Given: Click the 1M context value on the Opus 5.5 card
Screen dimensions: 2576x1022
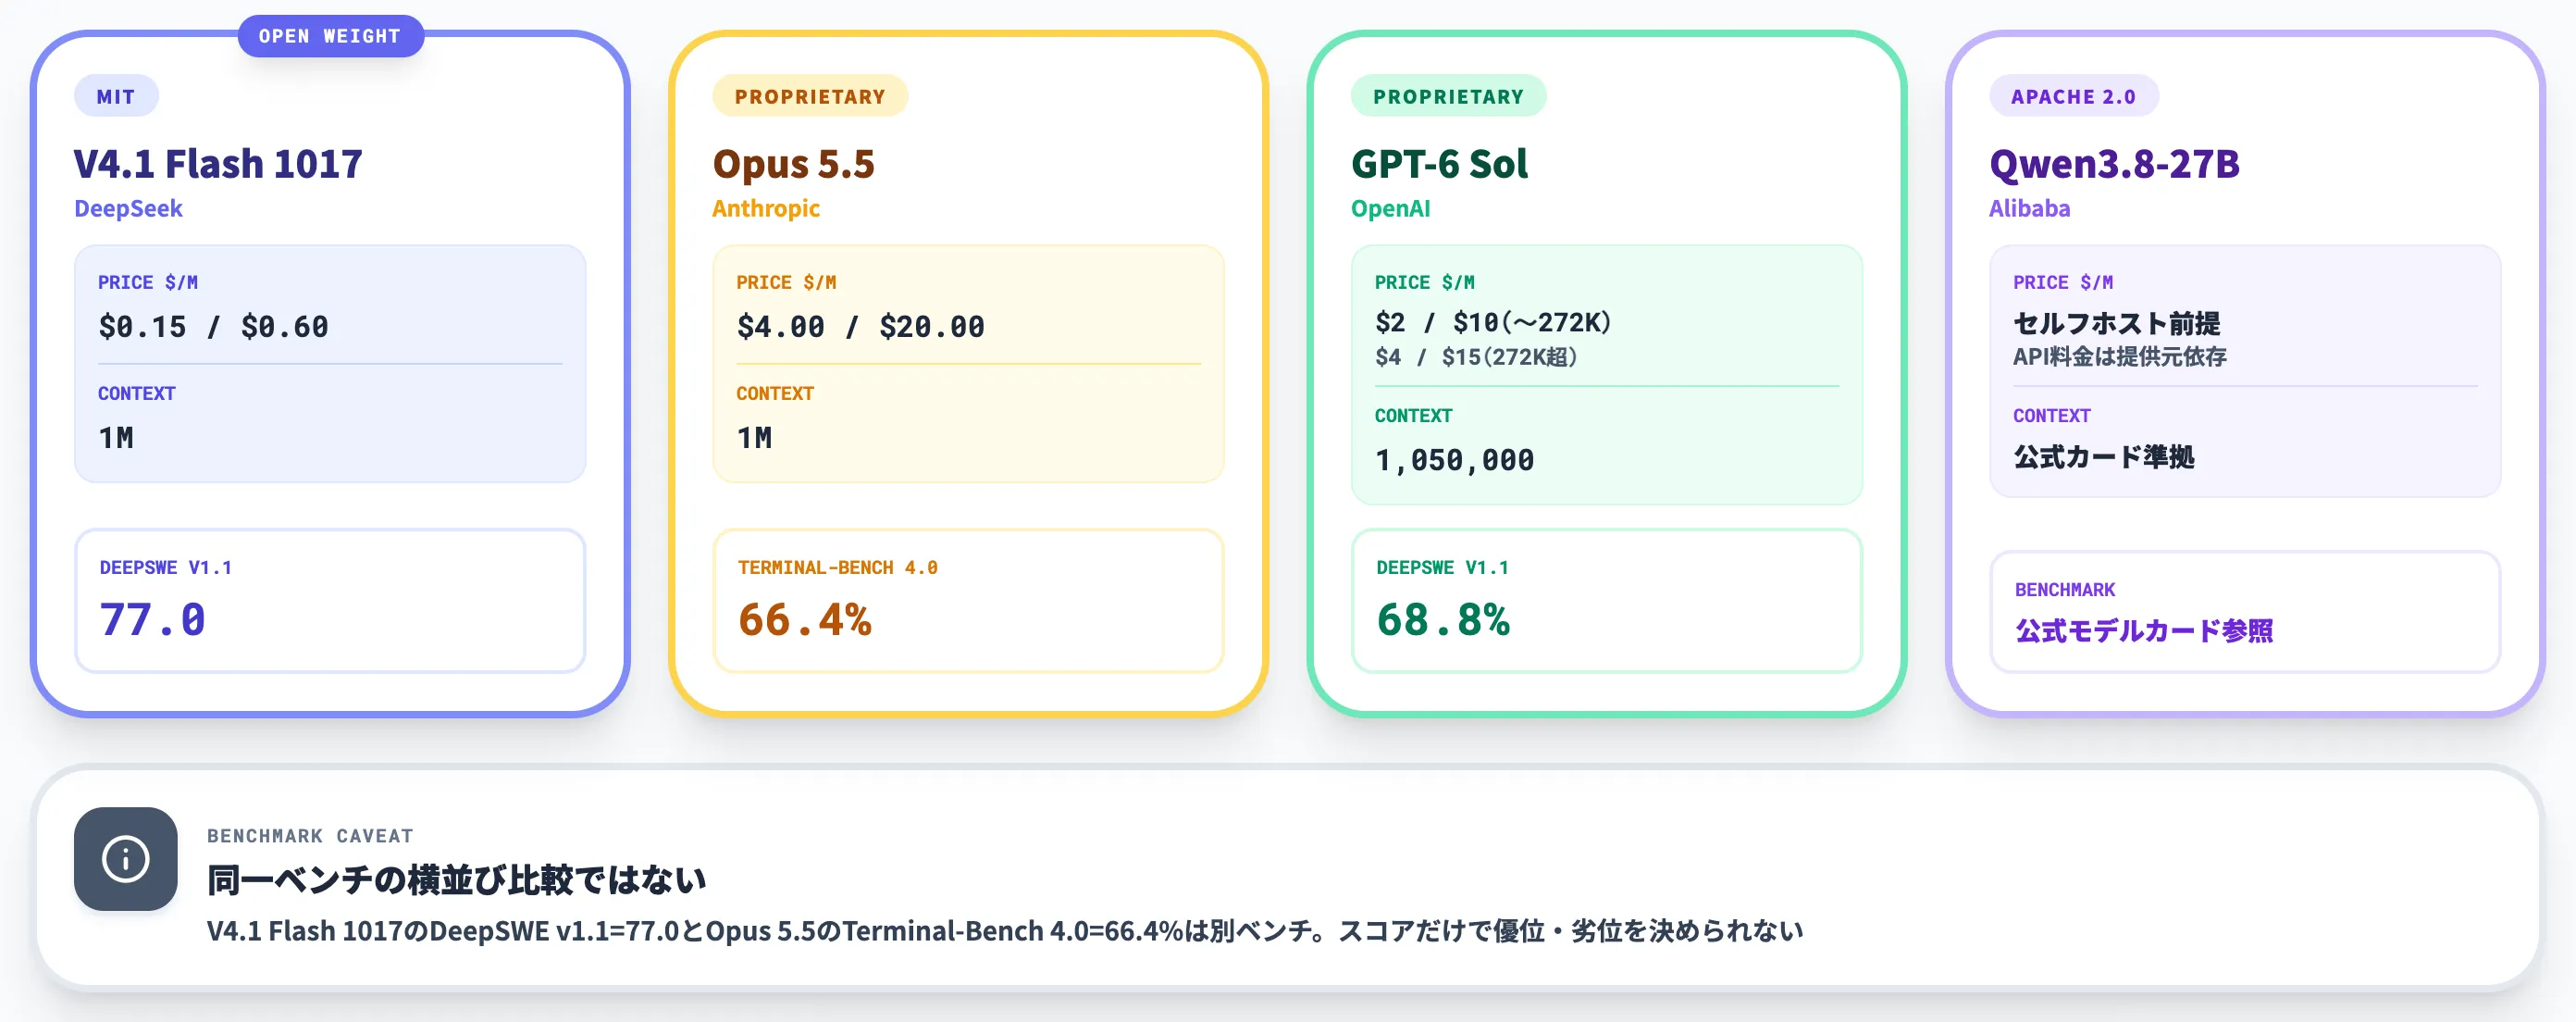Looking at the screenshot, I should pos(754,437).
